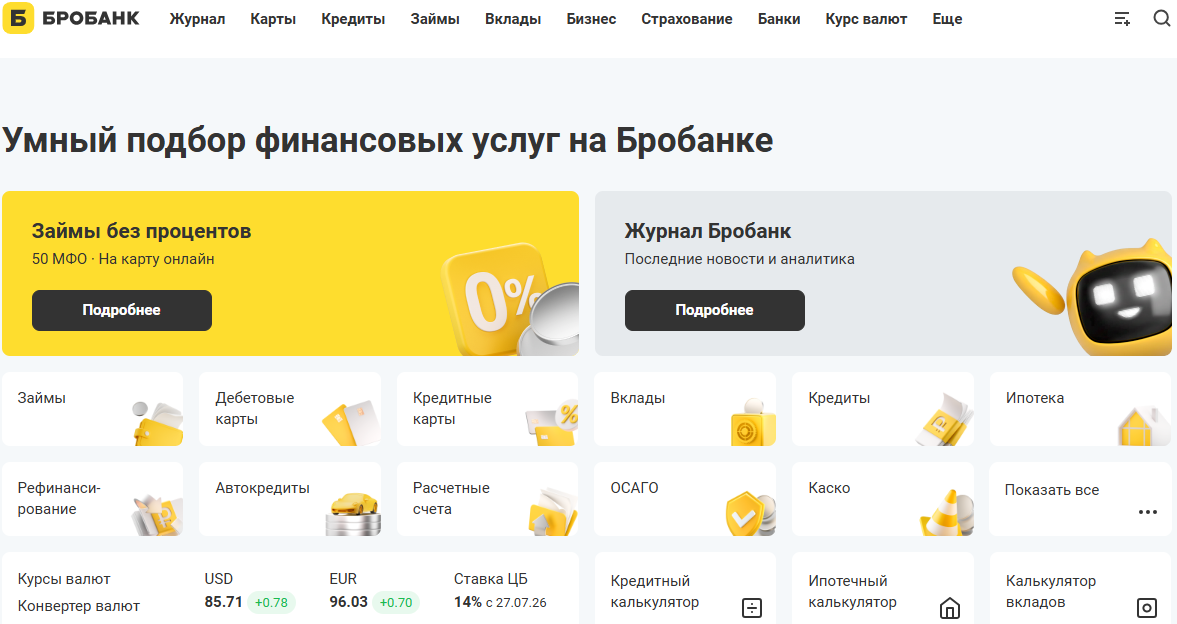Click the Бробанк logo icon
The image size is (1177, 624).
[18, 18]
